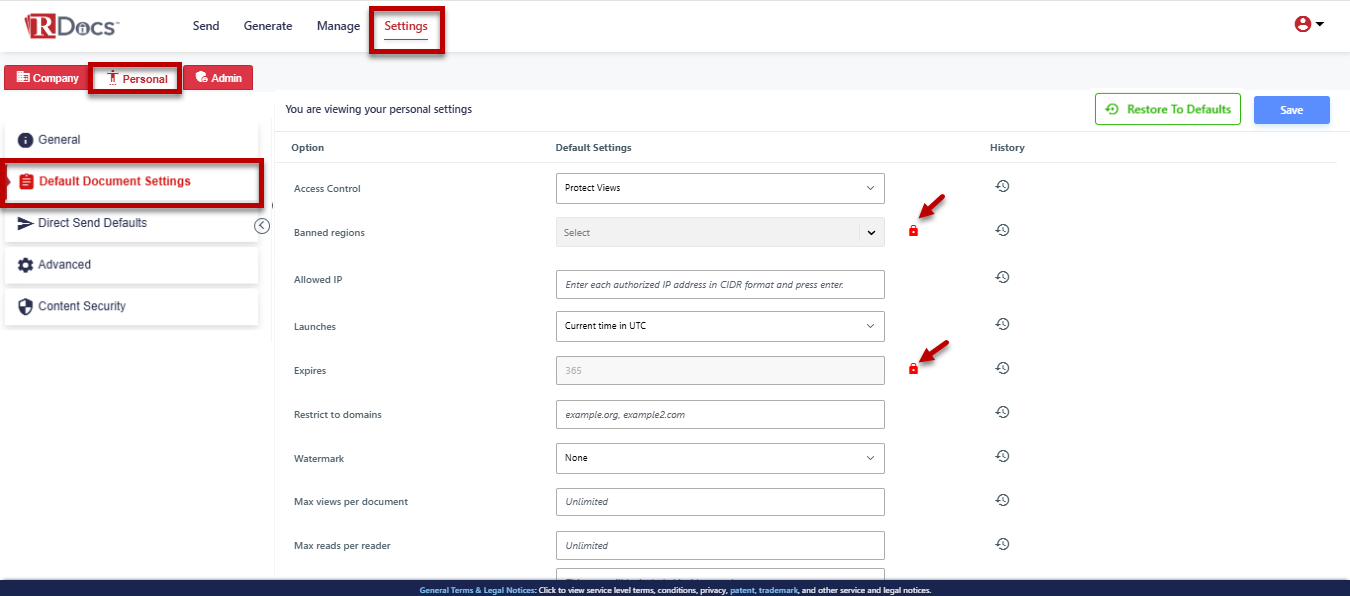Image resolution: width=1350 pixels, height=596 pixels.
Task: Open the Access Control dropdown
Action: (x=719, y=188)
